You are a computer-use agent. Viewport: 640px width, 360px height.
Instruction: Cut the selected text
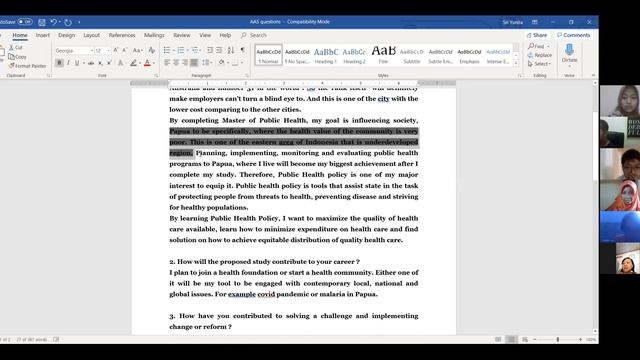coord(16,48)
